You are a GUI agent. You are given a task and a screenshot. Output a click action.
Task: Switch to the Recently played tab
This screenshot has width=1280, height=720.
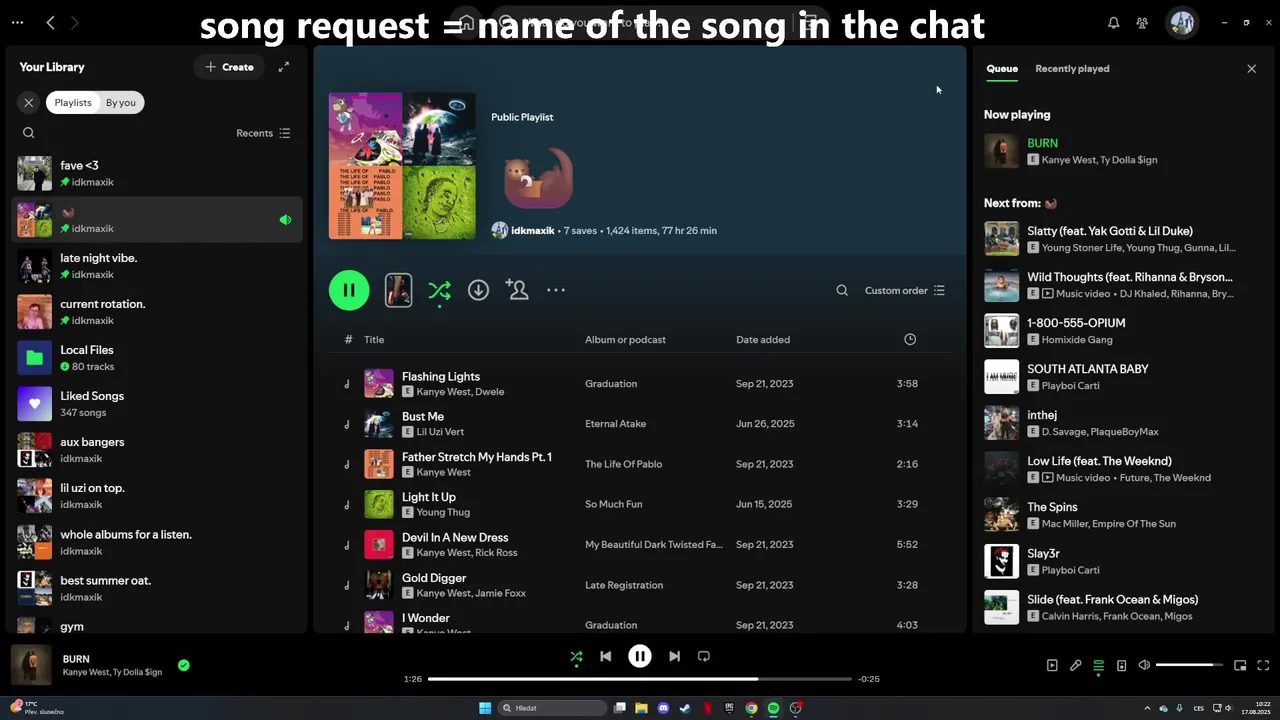click(x=1072, y=69)
